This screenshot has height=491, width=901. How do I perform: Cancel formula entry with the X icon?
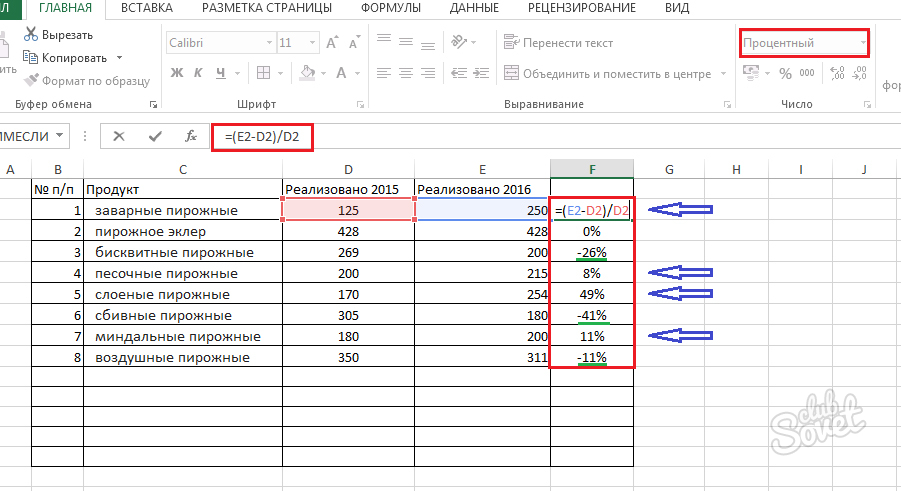(x=120, y=136)
